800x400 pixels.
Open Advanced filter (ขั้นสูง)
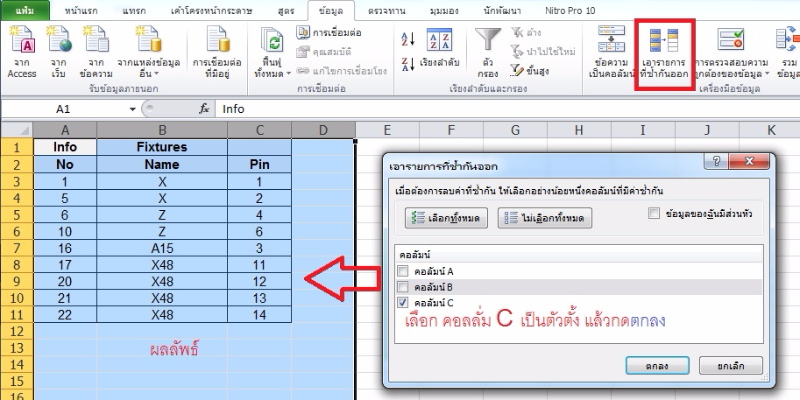coord(529,70)
